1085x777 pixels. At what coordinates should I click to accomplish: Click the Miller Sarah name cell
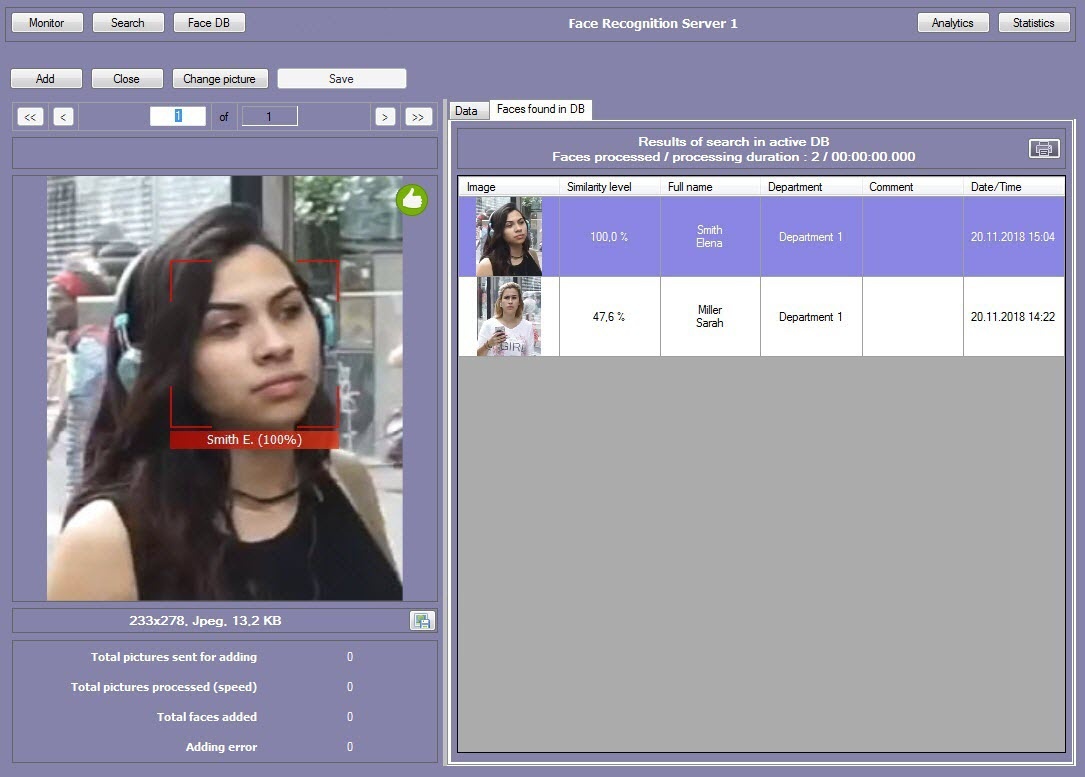[710, 317]
